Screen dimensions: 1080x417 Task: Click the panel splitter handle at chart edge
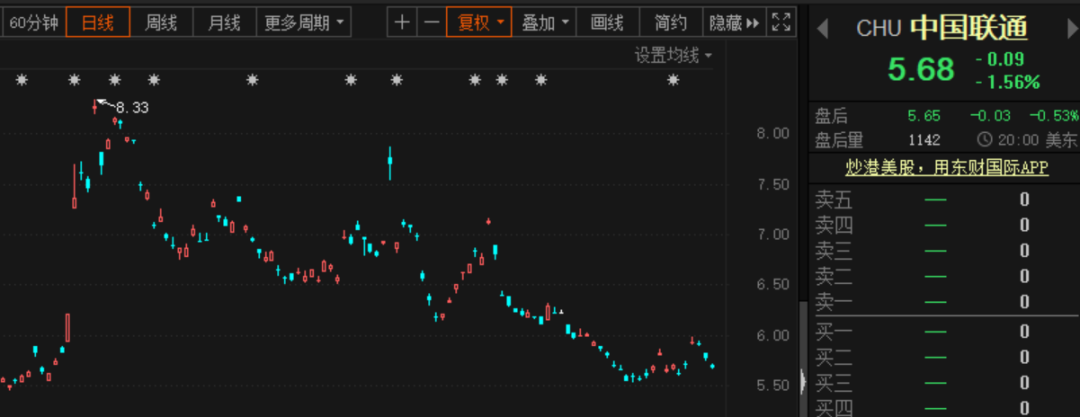click(802, 381)
